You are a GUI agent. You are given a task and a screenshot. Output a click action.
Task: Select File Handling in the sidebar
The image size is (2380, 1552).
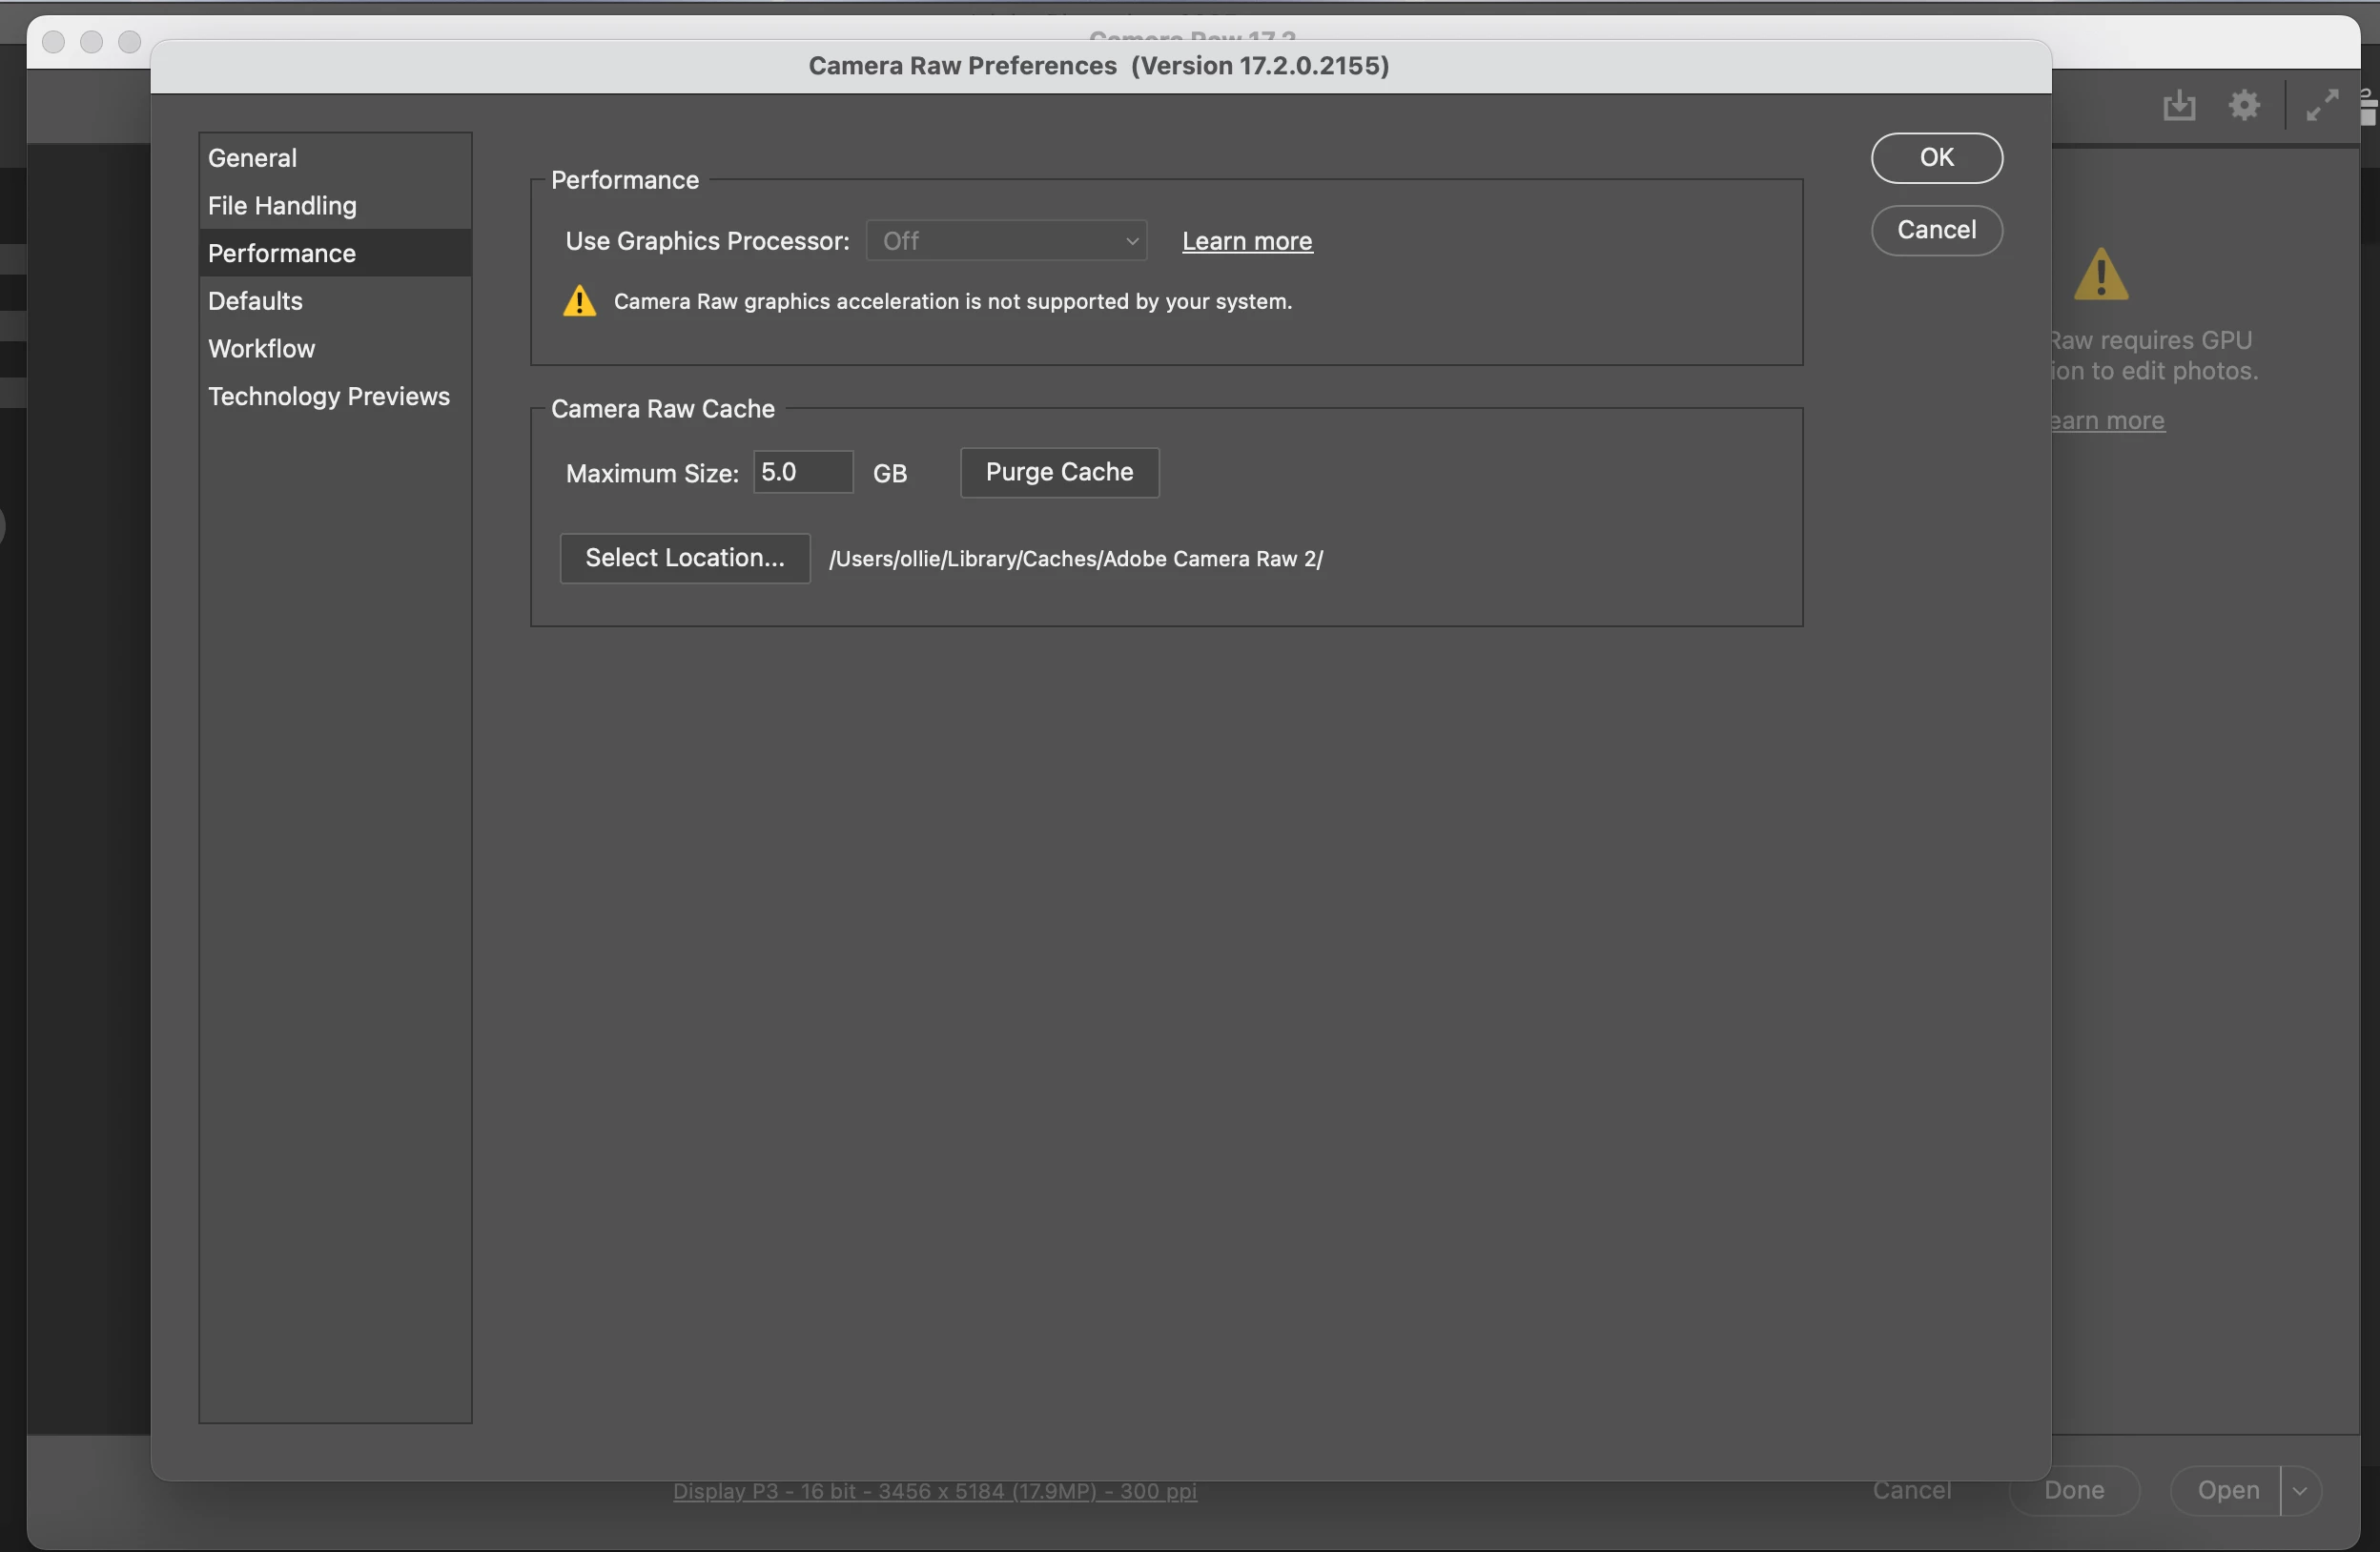pyautogui.click(x=282, y=206)
